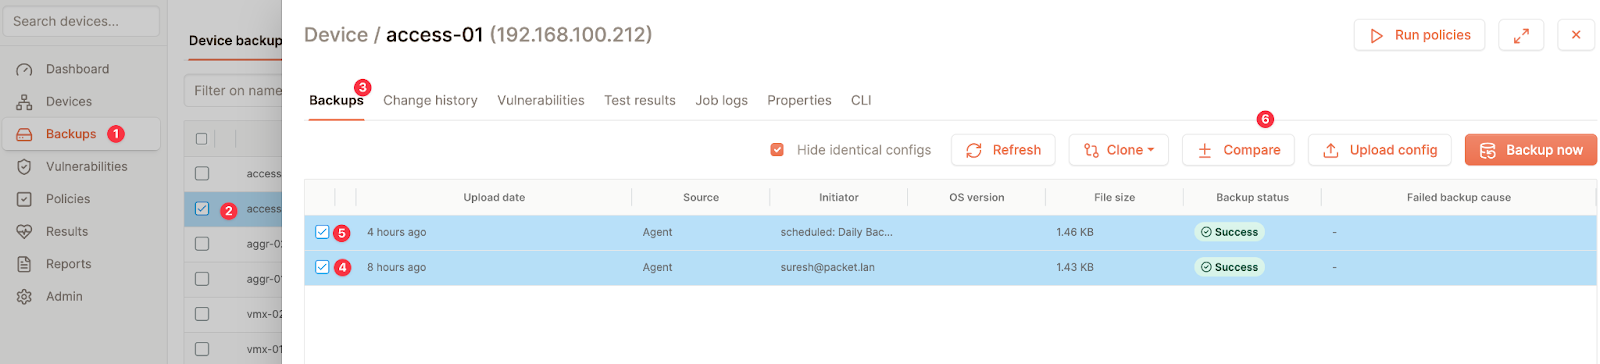1600x364 pixels.
Task: Click the Run policies button
Action: [x=1420, y=35]
